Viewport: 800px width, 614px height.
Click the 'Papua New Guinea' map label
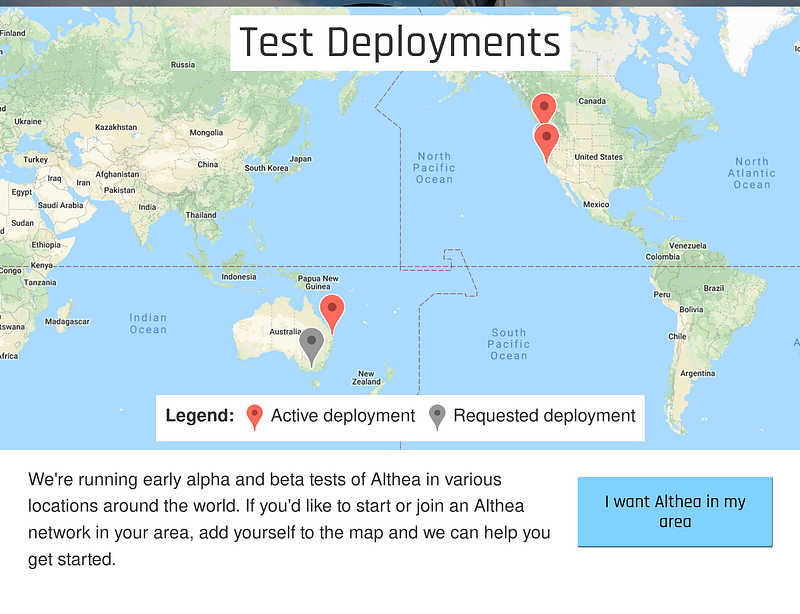click(318, 282)
